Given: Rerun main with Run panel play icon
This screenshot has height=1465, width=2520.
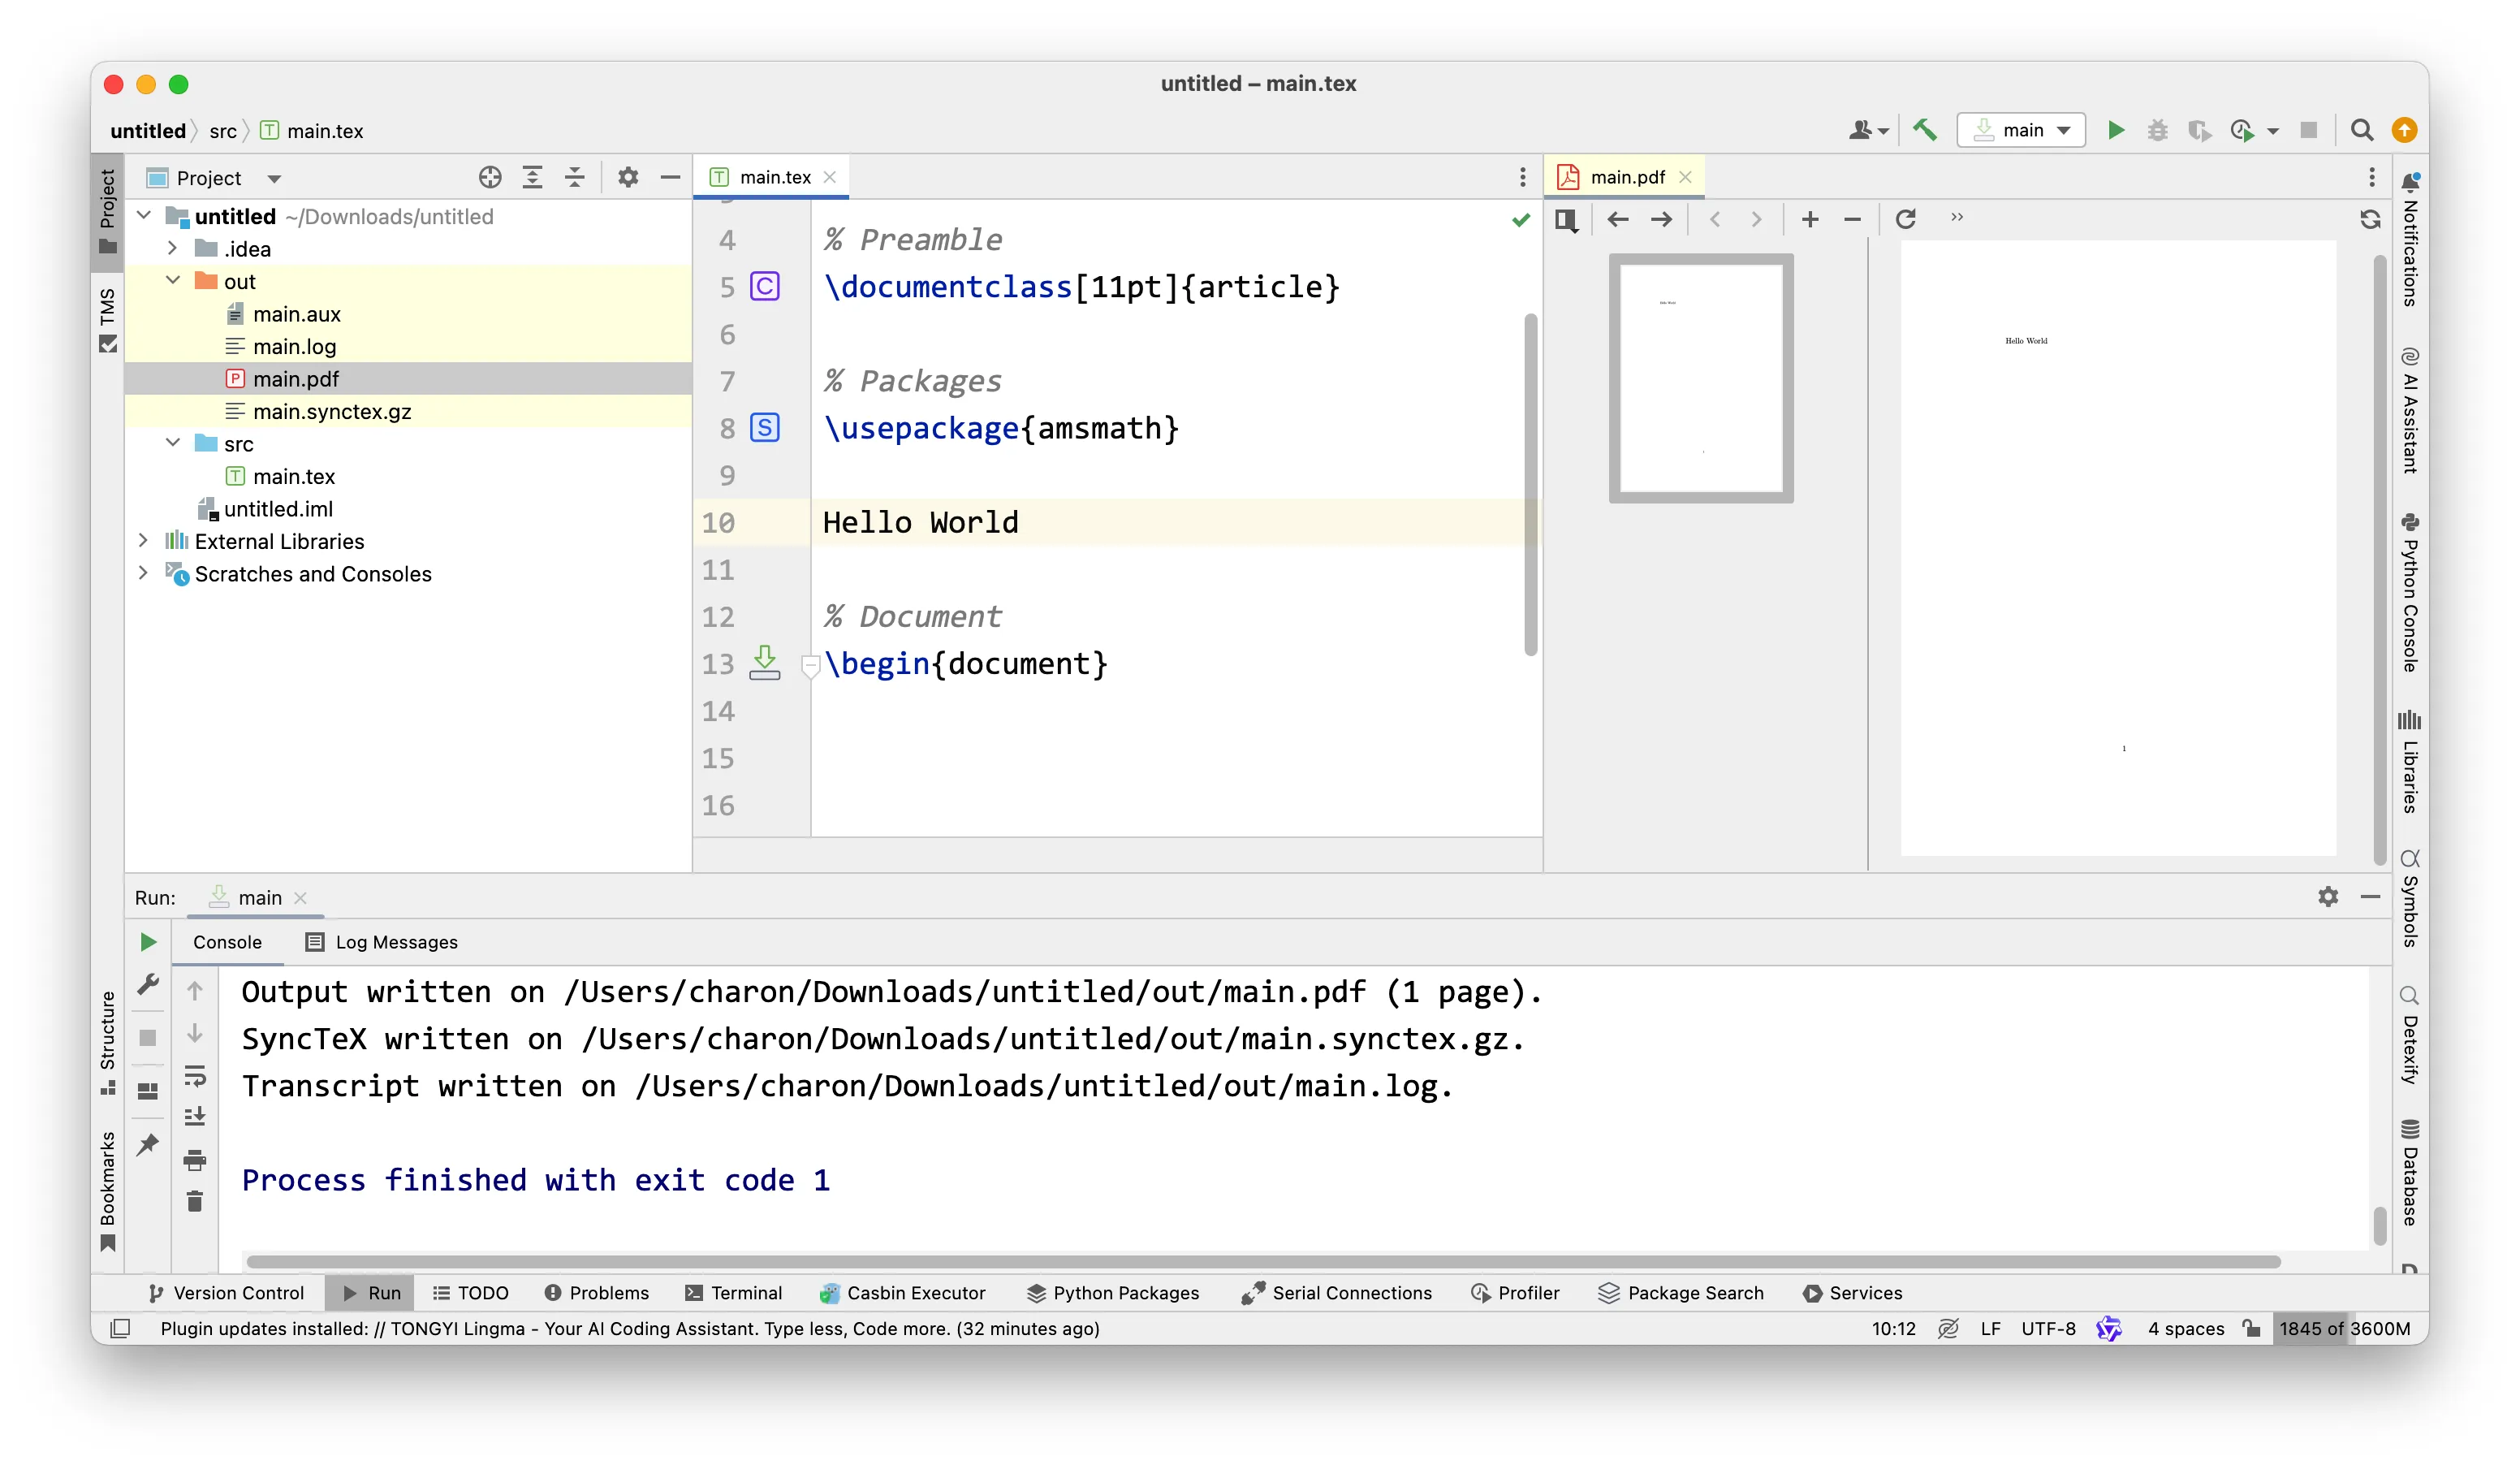Looking at the screenshot, I should (x=148, y=942).
